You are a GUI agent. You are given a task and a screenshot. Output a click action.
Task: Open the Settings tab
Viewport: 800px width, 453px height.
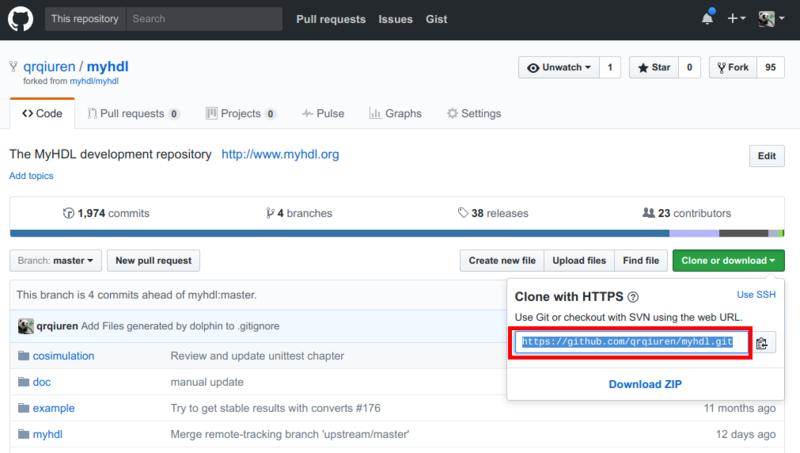474,113
